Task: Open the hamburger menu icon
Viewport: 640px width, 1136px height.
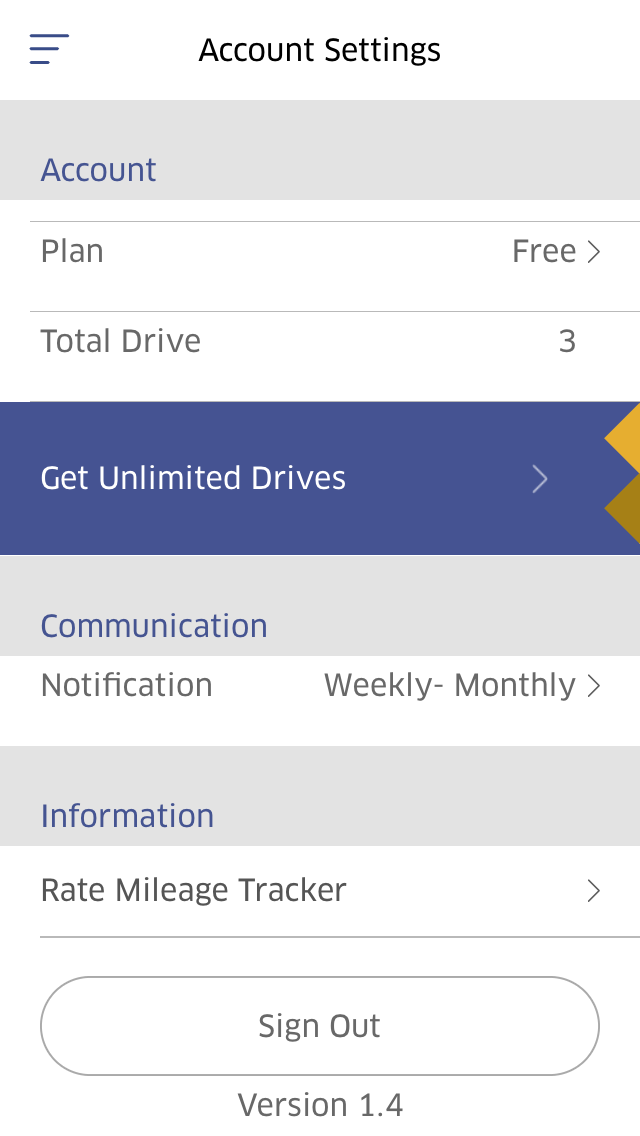Action: coord(49,49)
